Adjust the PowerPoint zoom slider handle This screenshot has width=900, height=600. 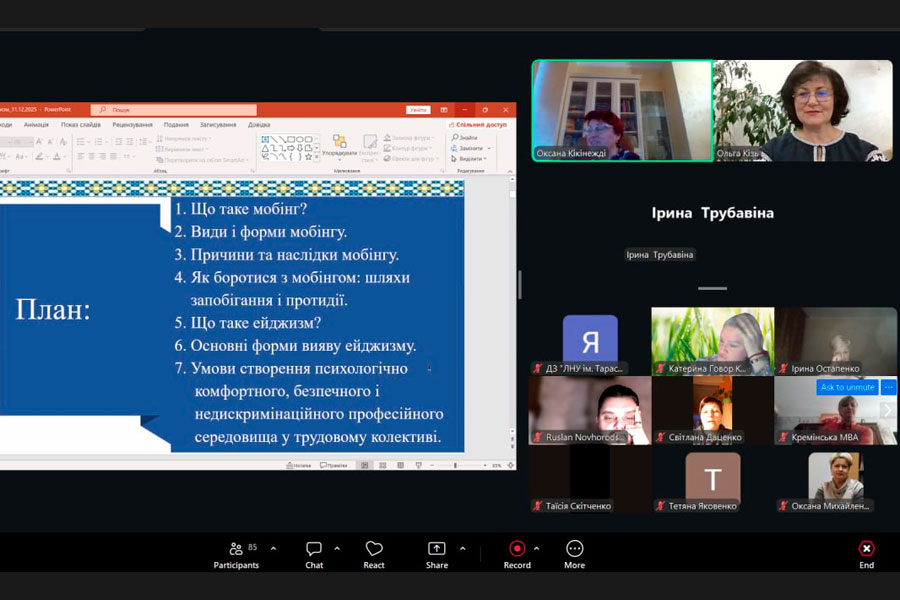click(x=455, y=465)
